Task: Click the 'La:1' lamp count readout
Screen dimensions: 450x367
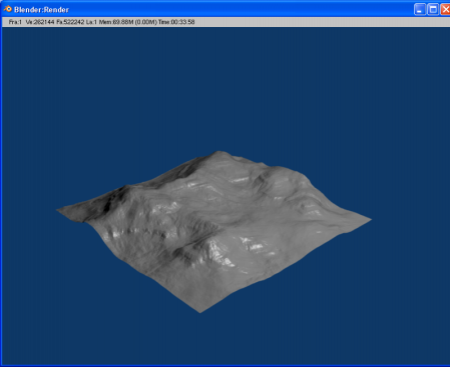Action: coord(91,22)
